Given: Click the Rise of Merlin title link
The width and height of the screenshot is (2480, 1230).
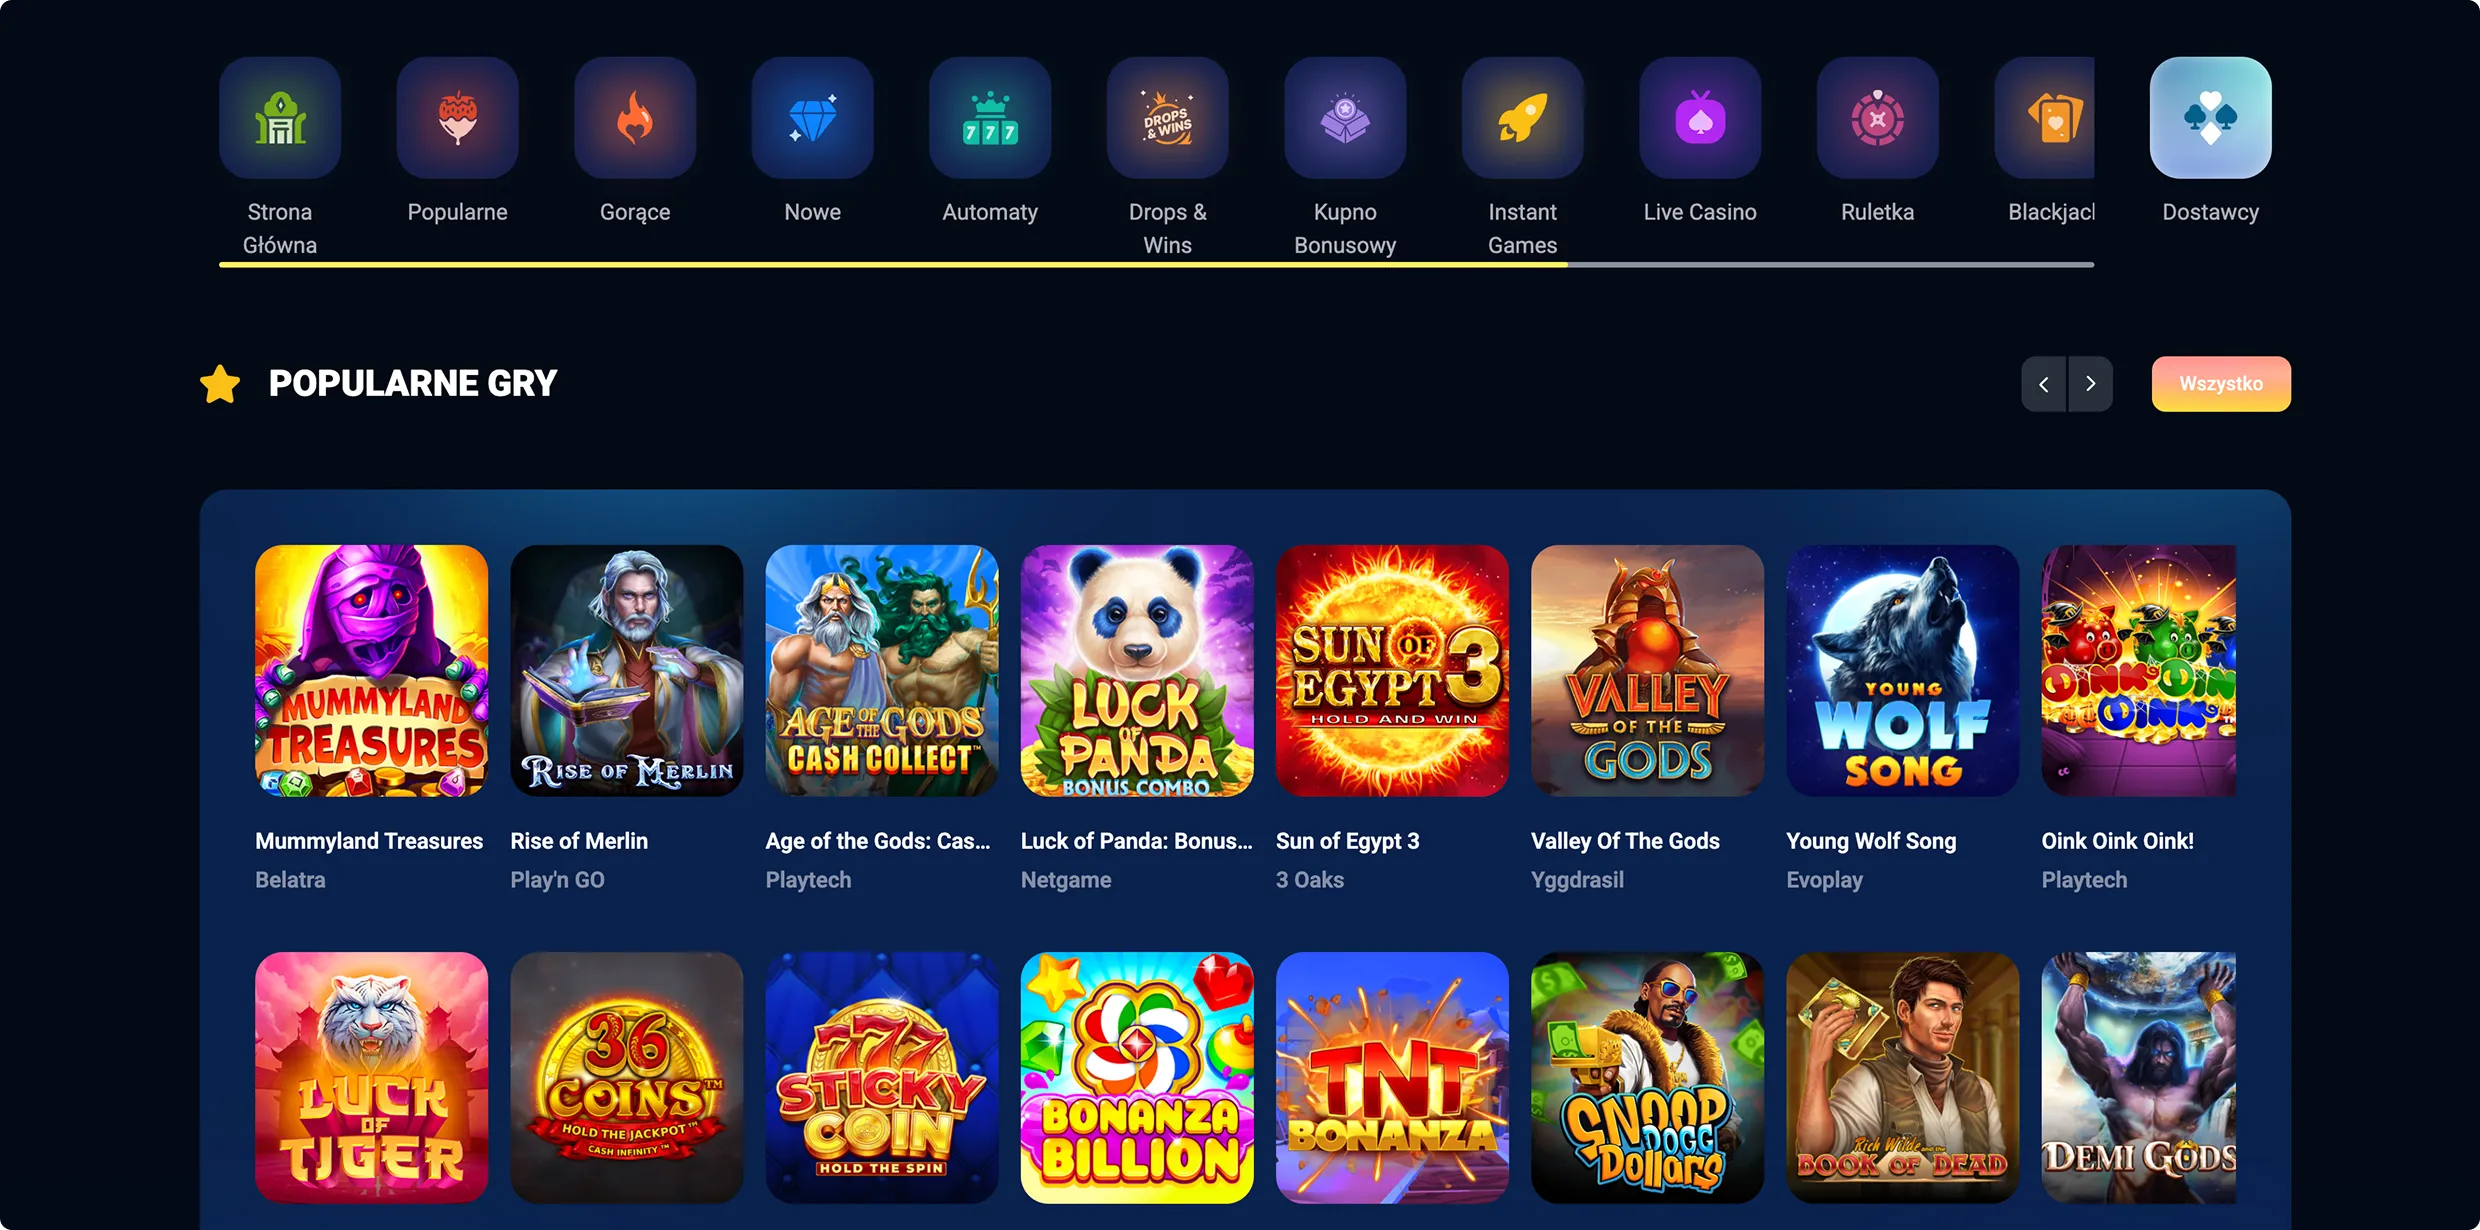Looking at the screenshot, I should coord(579,841).
